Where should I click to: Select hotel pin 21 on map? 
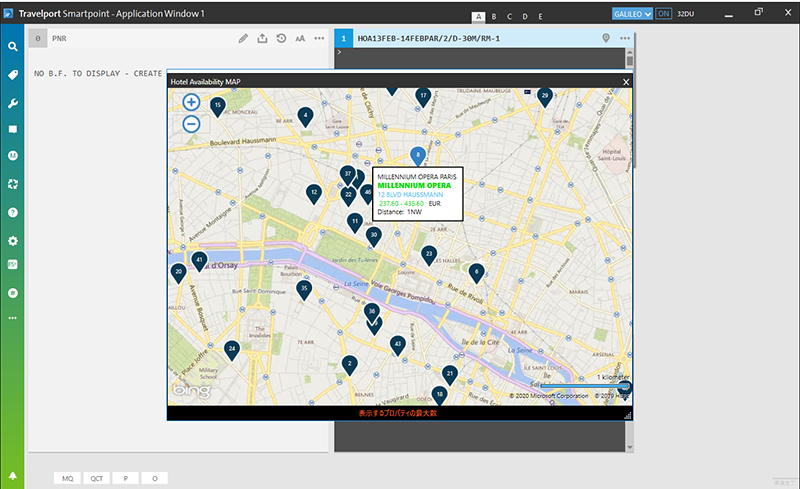pos(449,374)
